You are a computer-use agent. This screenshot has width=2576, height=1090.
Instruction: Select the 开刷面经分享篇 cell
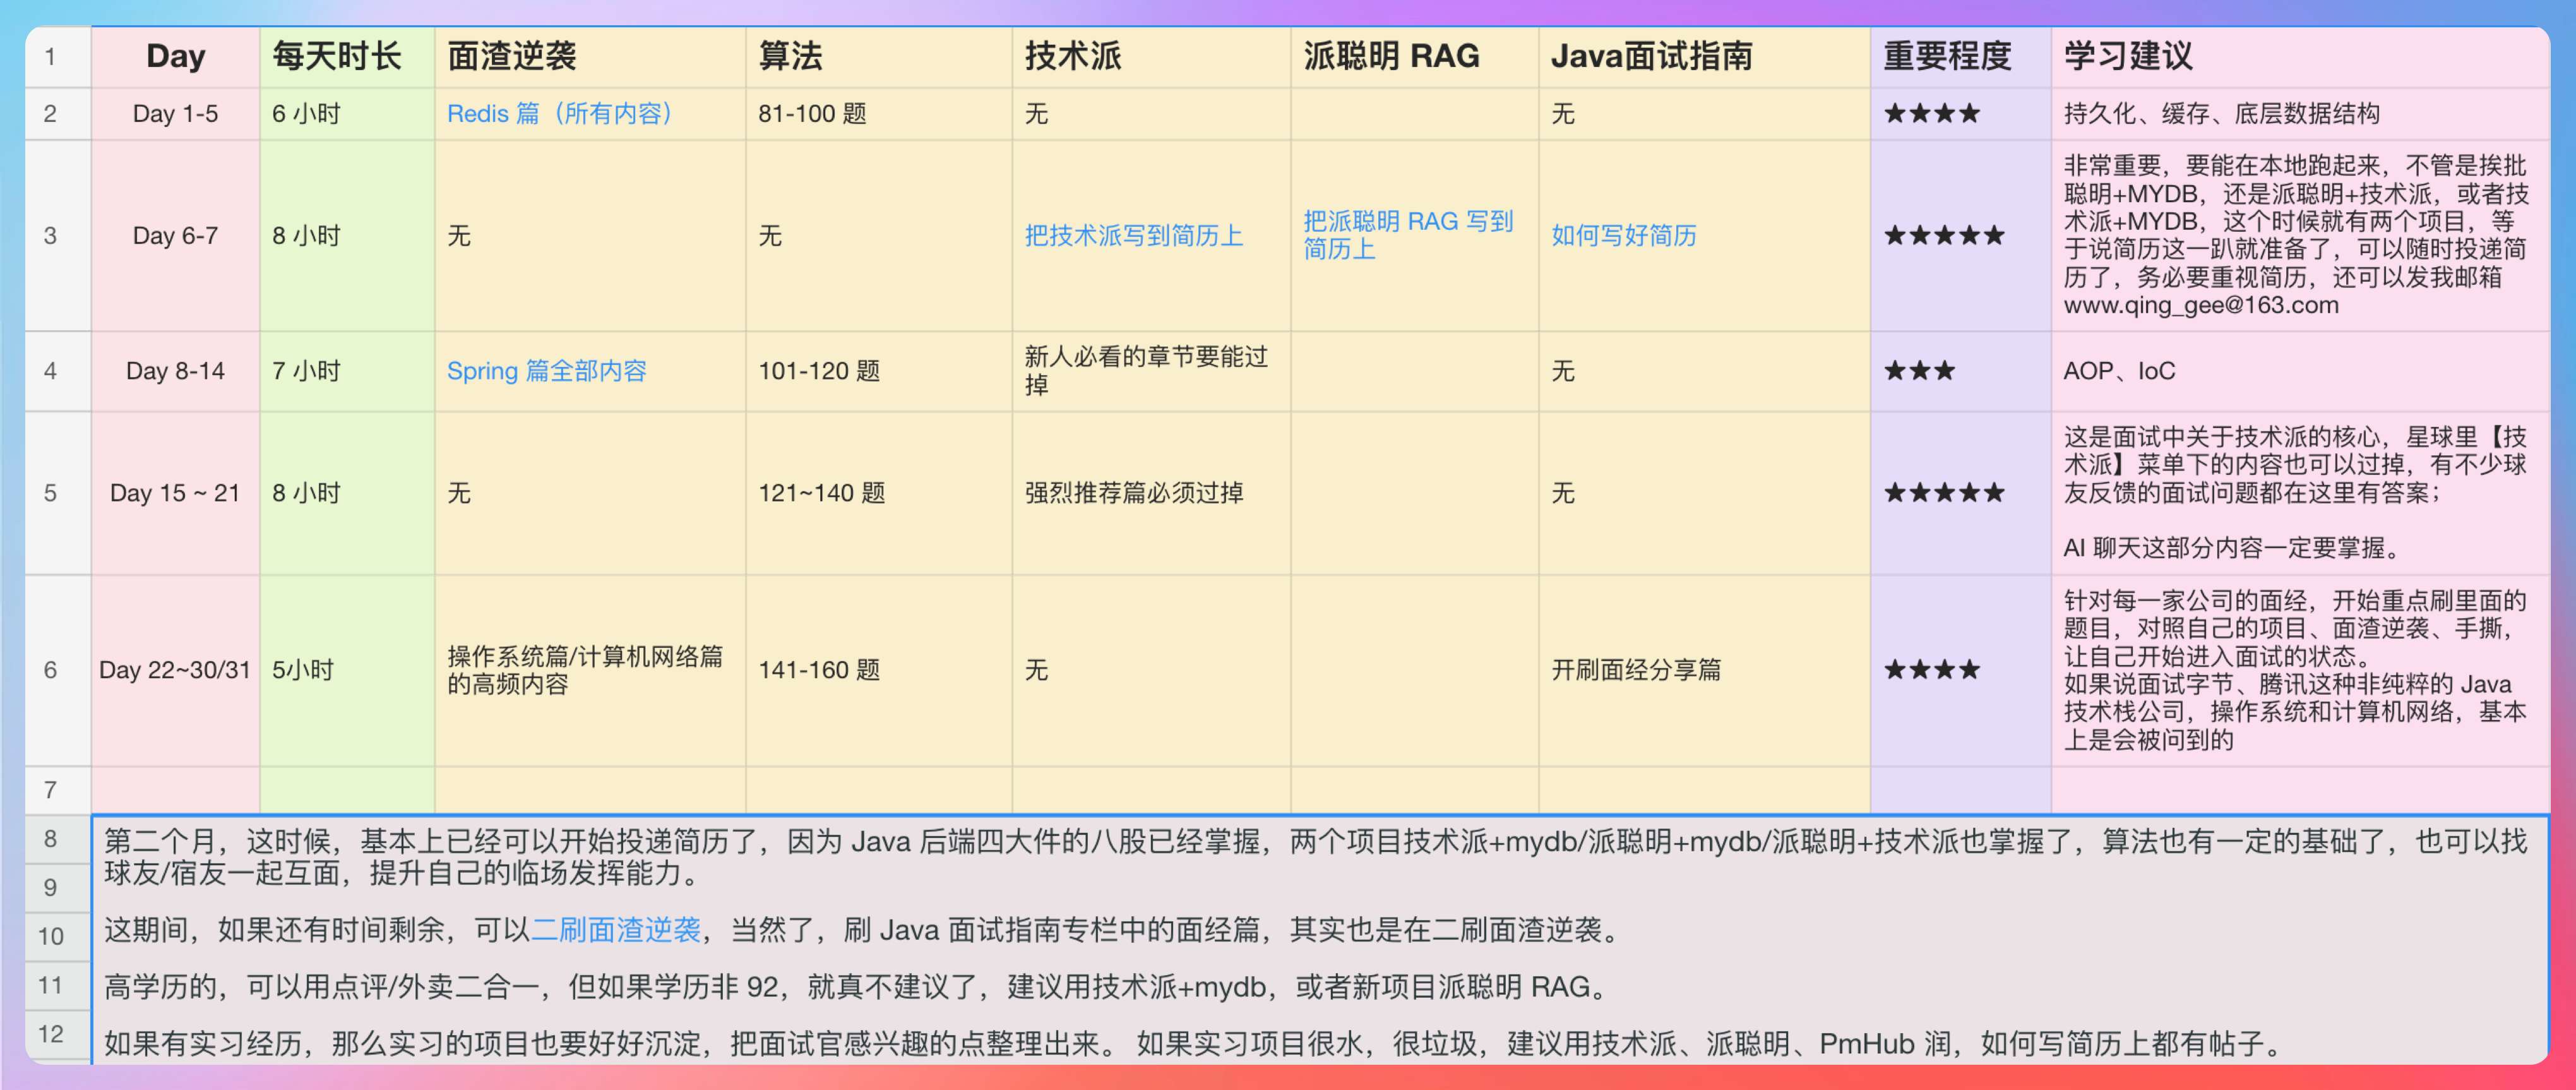click(x=1636, y=670)
